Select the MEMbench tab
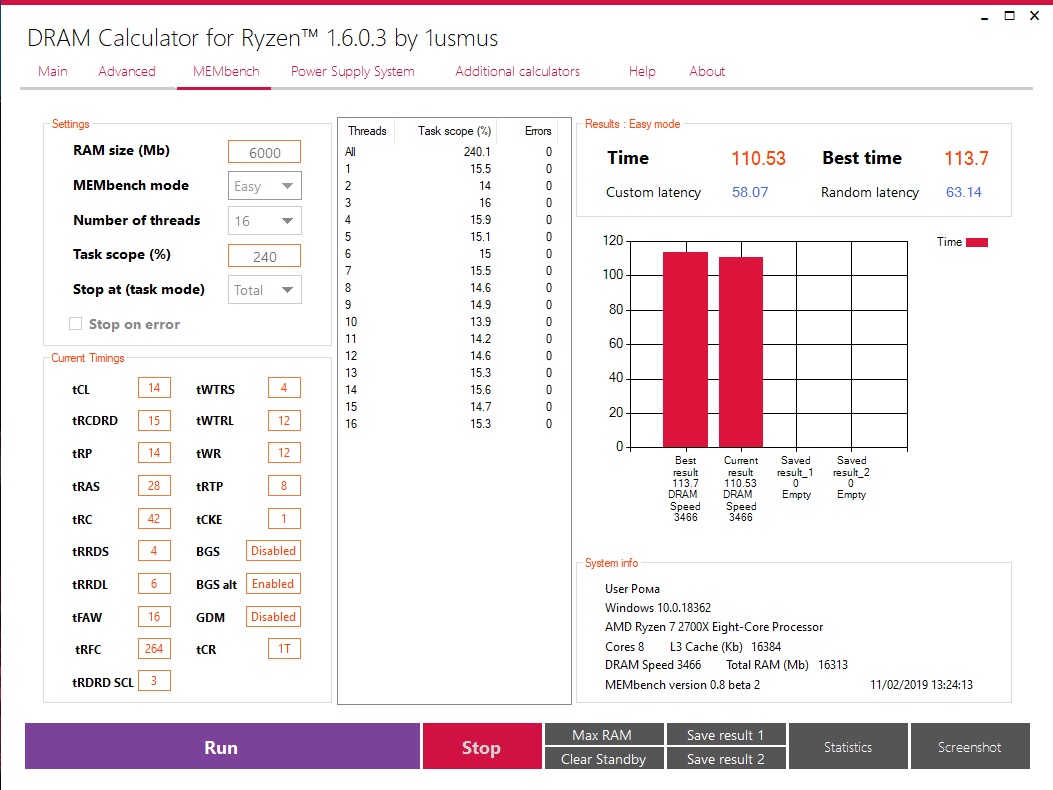Viewport: 1053px width, 790px height. (226, 71)
